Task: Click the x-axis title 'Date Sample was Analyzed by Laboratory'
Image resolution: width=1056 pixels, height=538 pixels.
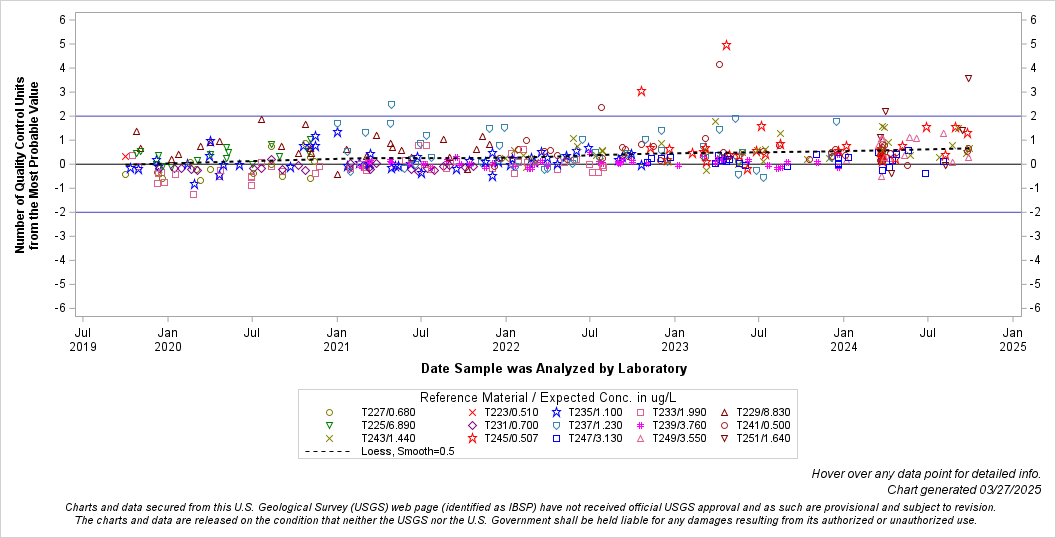Action: [554, 368]
